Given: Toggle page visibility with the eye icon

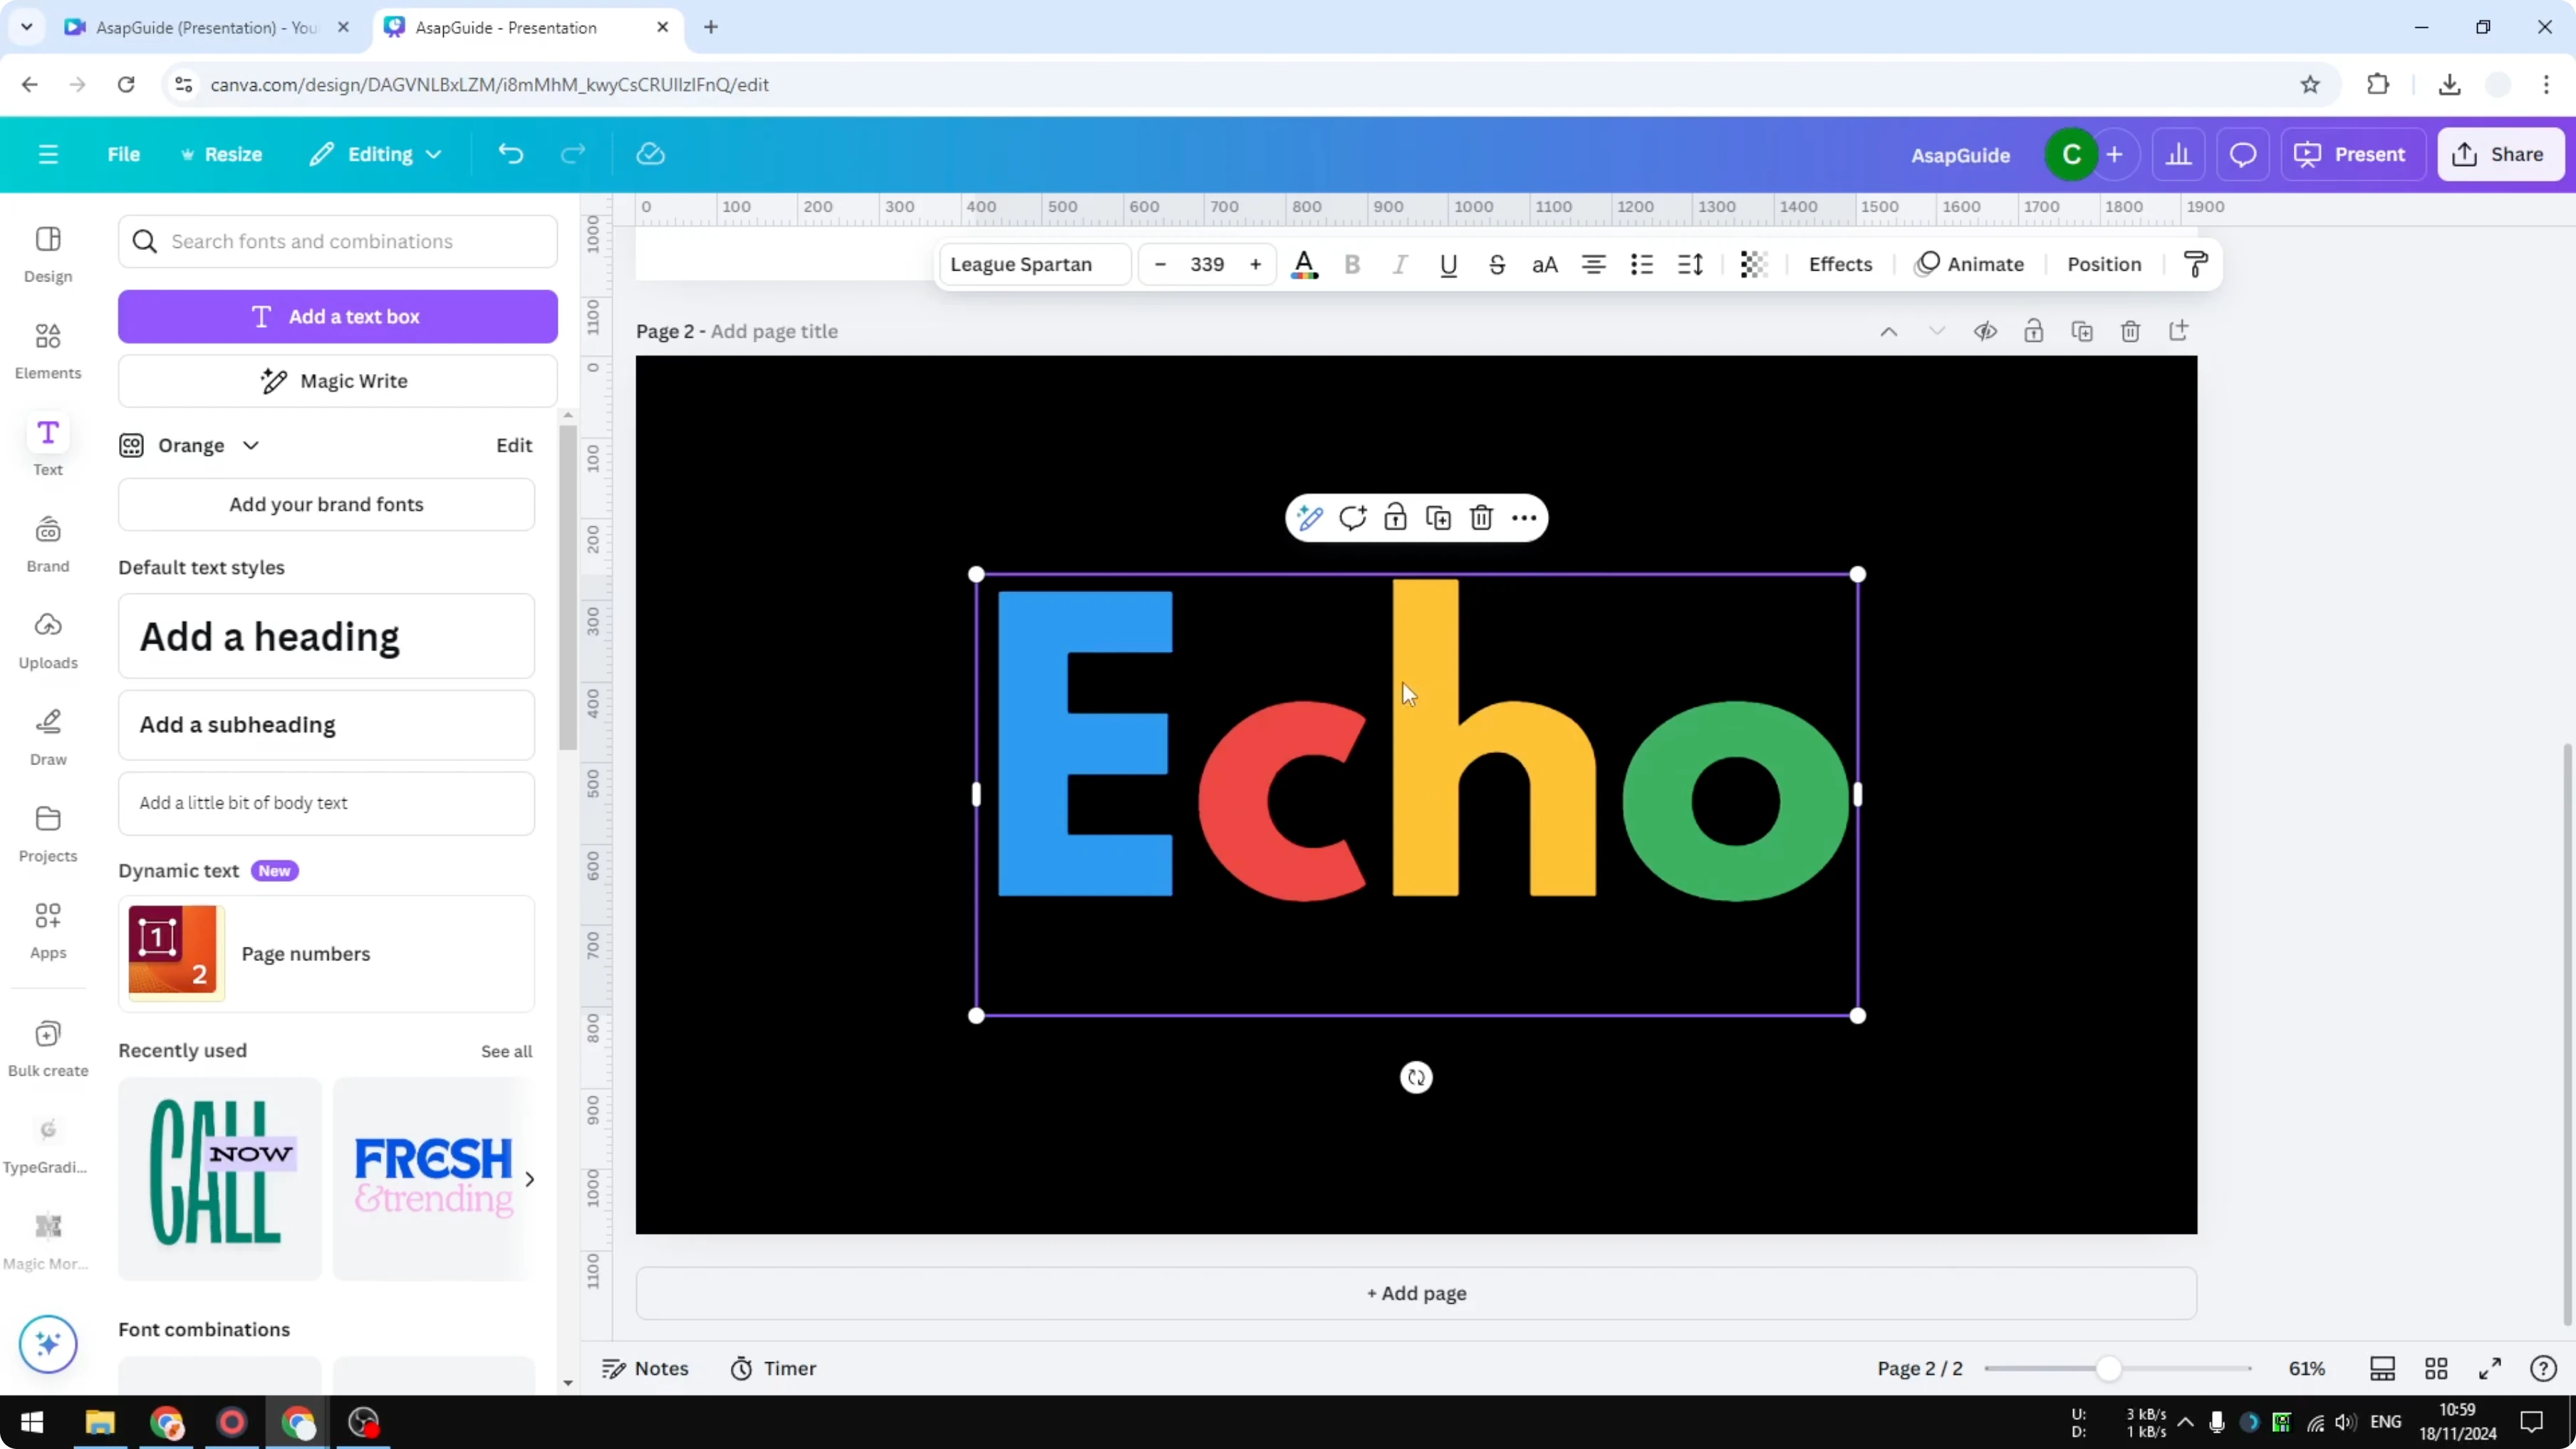Looking at the screenshot, I should pos(1986,331).
